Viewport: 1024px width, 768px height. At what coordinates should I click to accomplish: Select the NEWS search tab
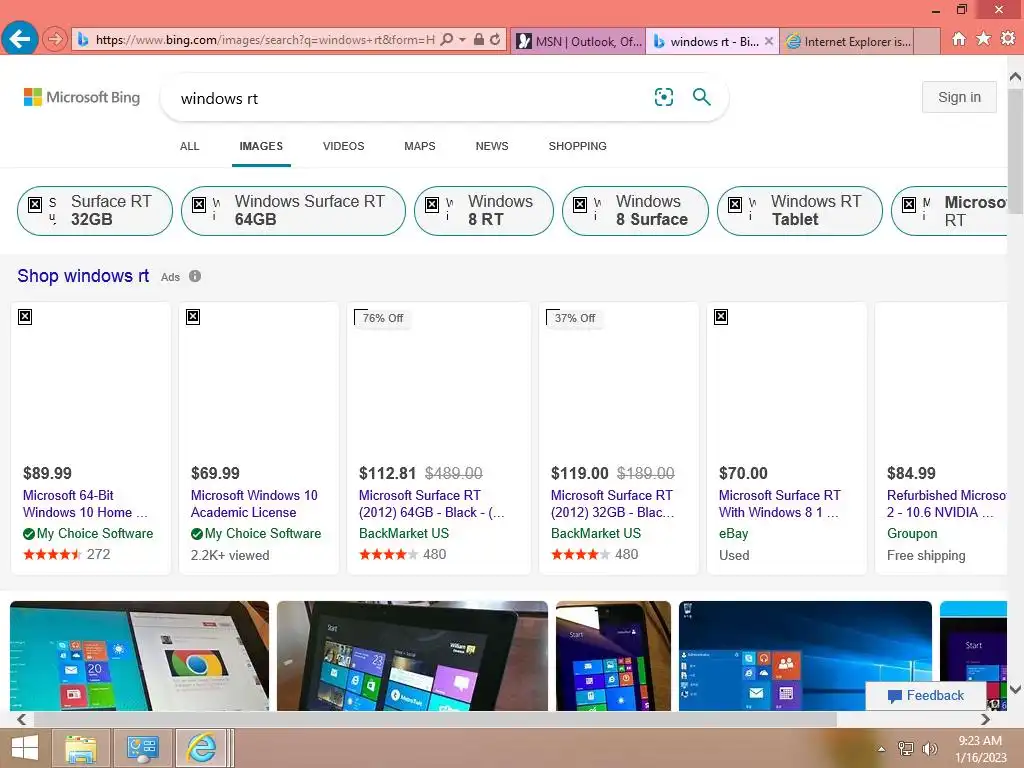point(492,146)
